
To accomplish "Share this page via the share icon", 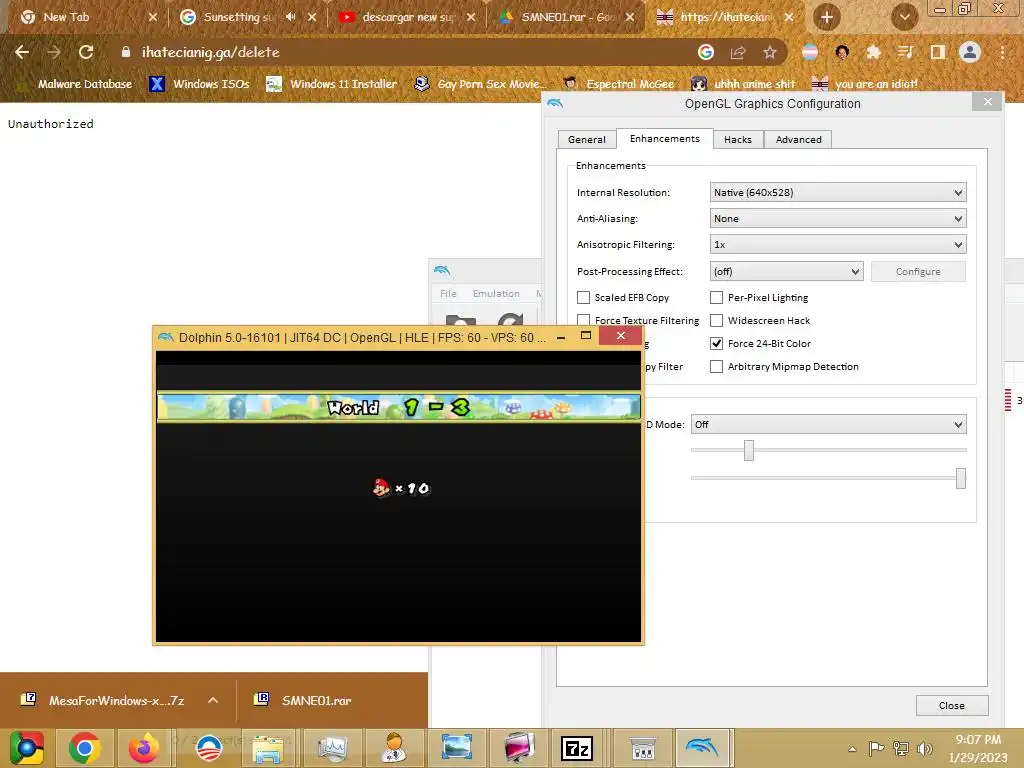I will pyautogui.click(x=738, y=52).
